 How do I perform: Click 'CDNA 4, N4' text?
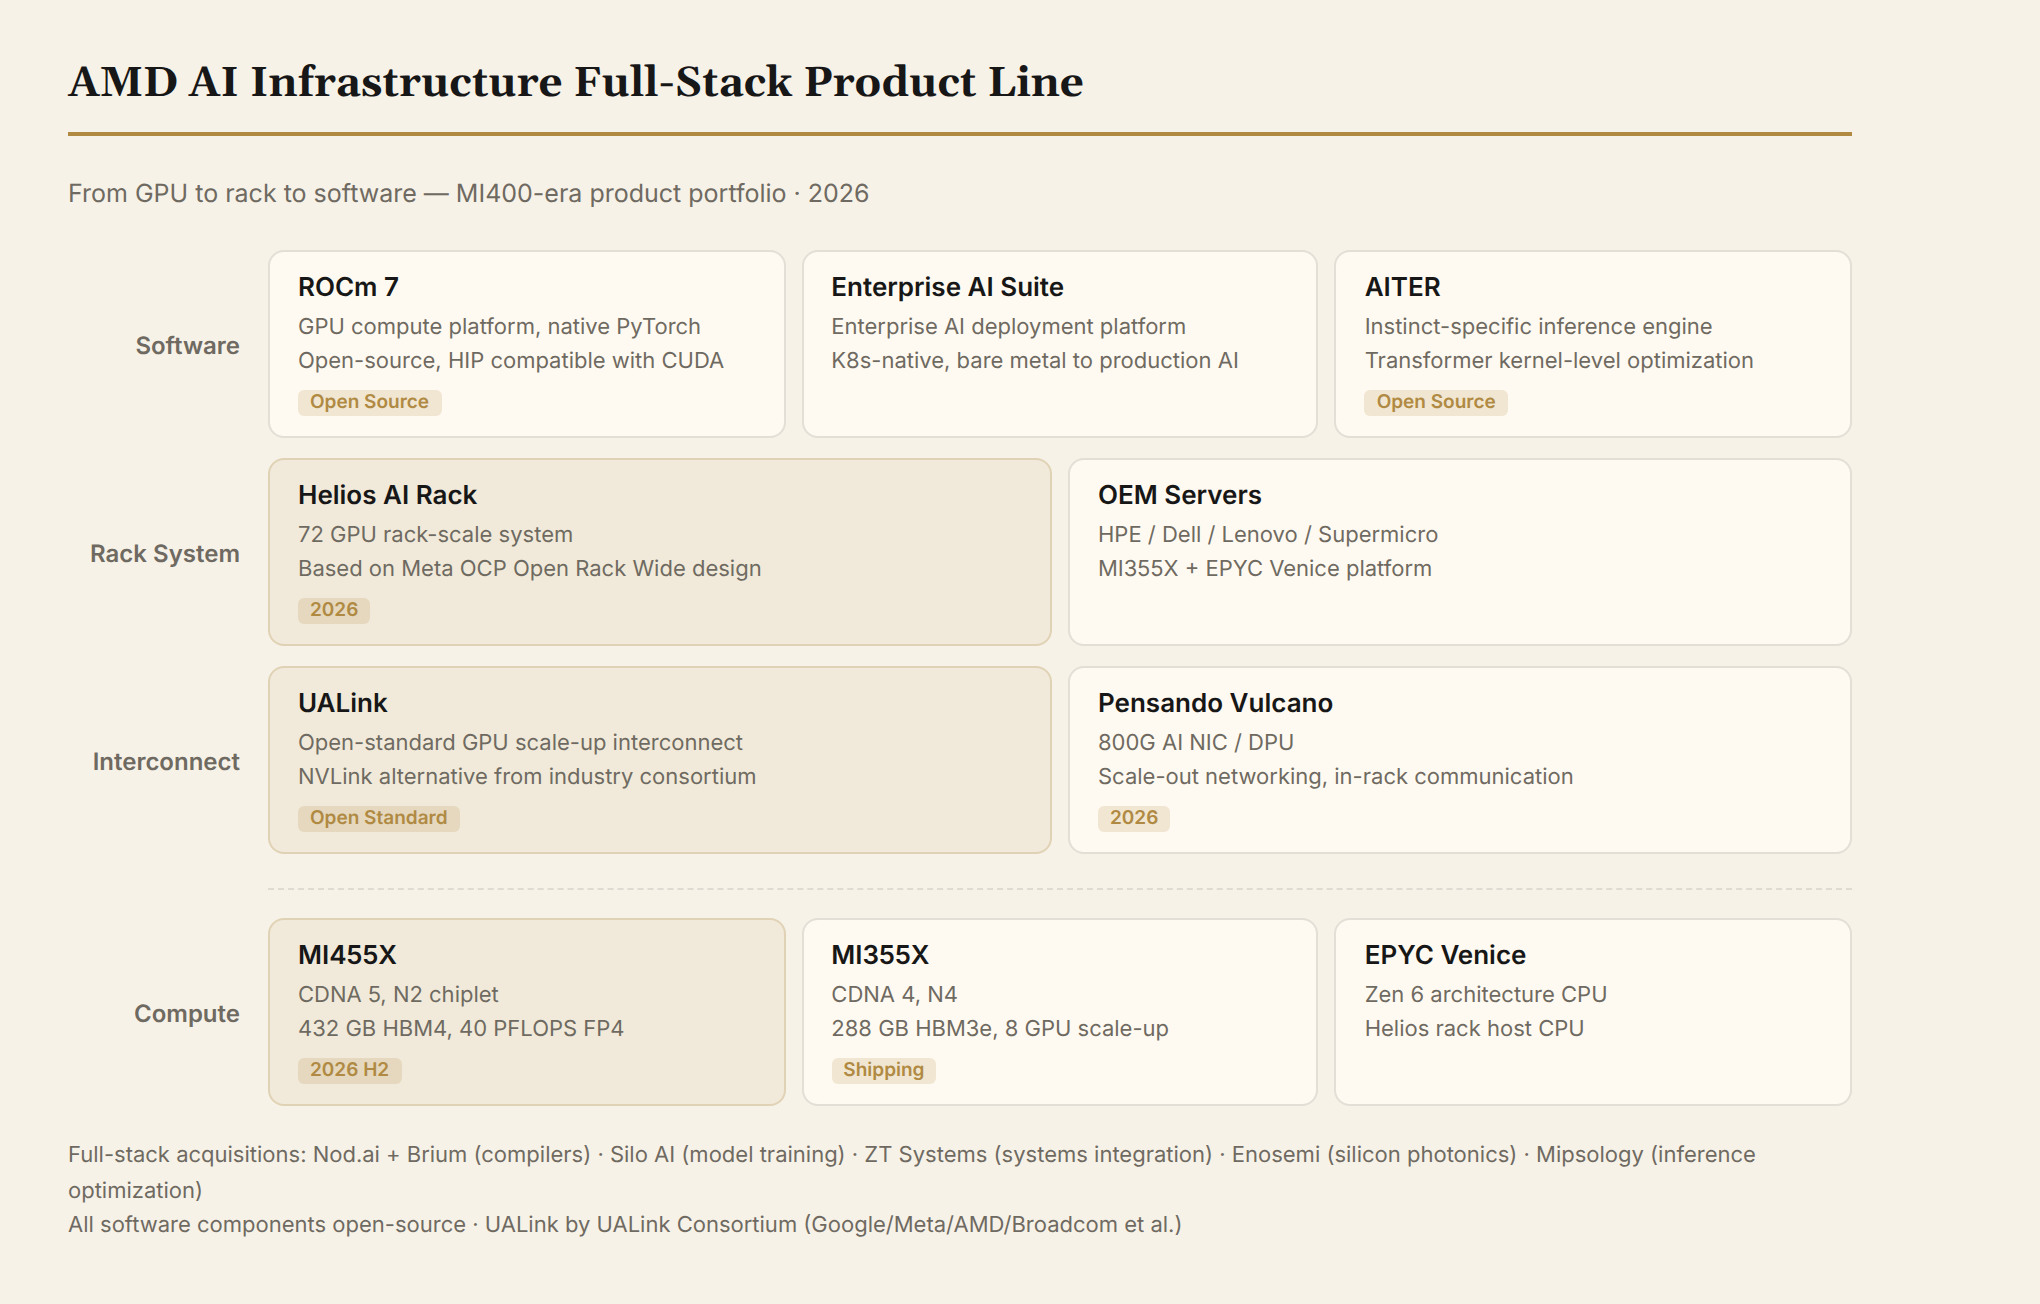pyautogui.click(x=894, y=994)
